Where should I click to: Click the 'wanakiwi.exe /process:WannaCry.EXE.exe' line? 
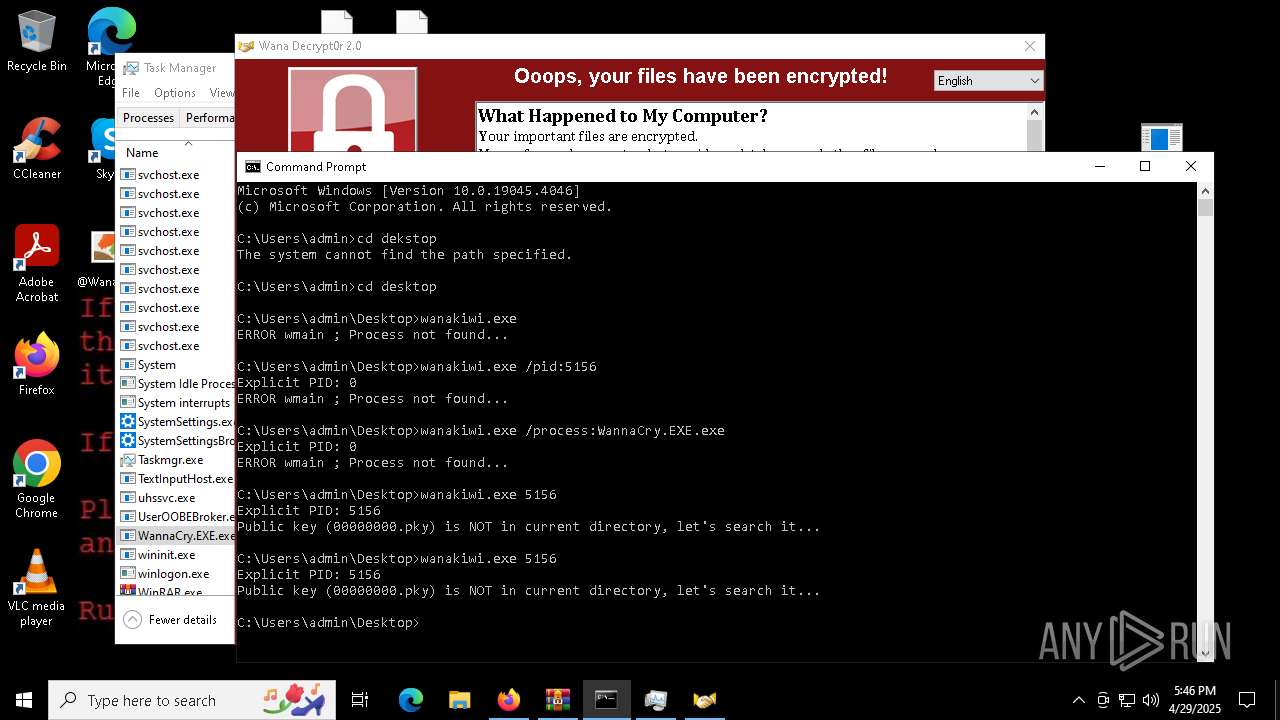click(x=480, y=431)
